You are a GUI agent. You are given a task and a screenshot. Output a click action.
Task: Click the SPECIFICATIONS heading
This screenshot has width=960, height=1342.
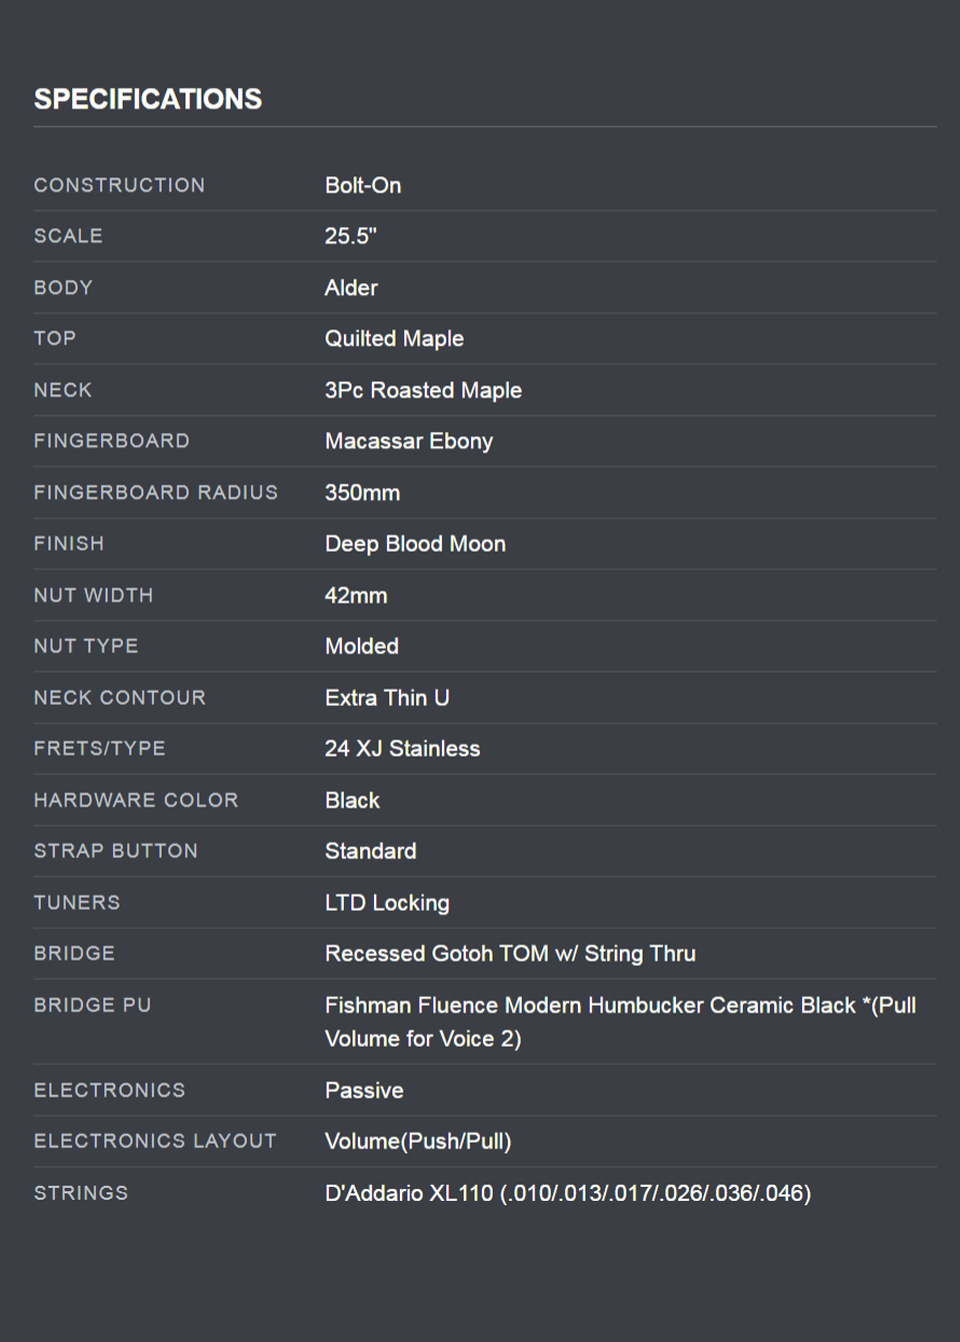pyautogui.click(x=148, y=99)
